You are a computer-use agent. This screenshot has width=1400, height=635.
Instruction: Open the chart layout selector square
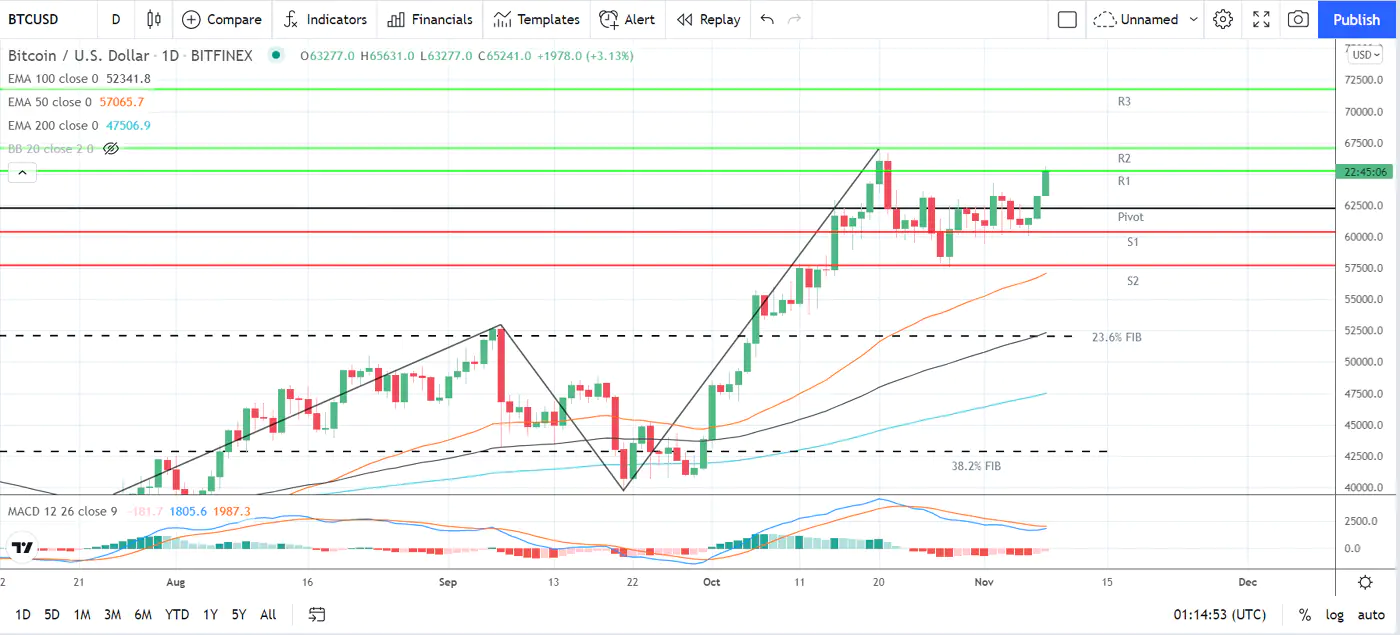[x=1067, y=19]
